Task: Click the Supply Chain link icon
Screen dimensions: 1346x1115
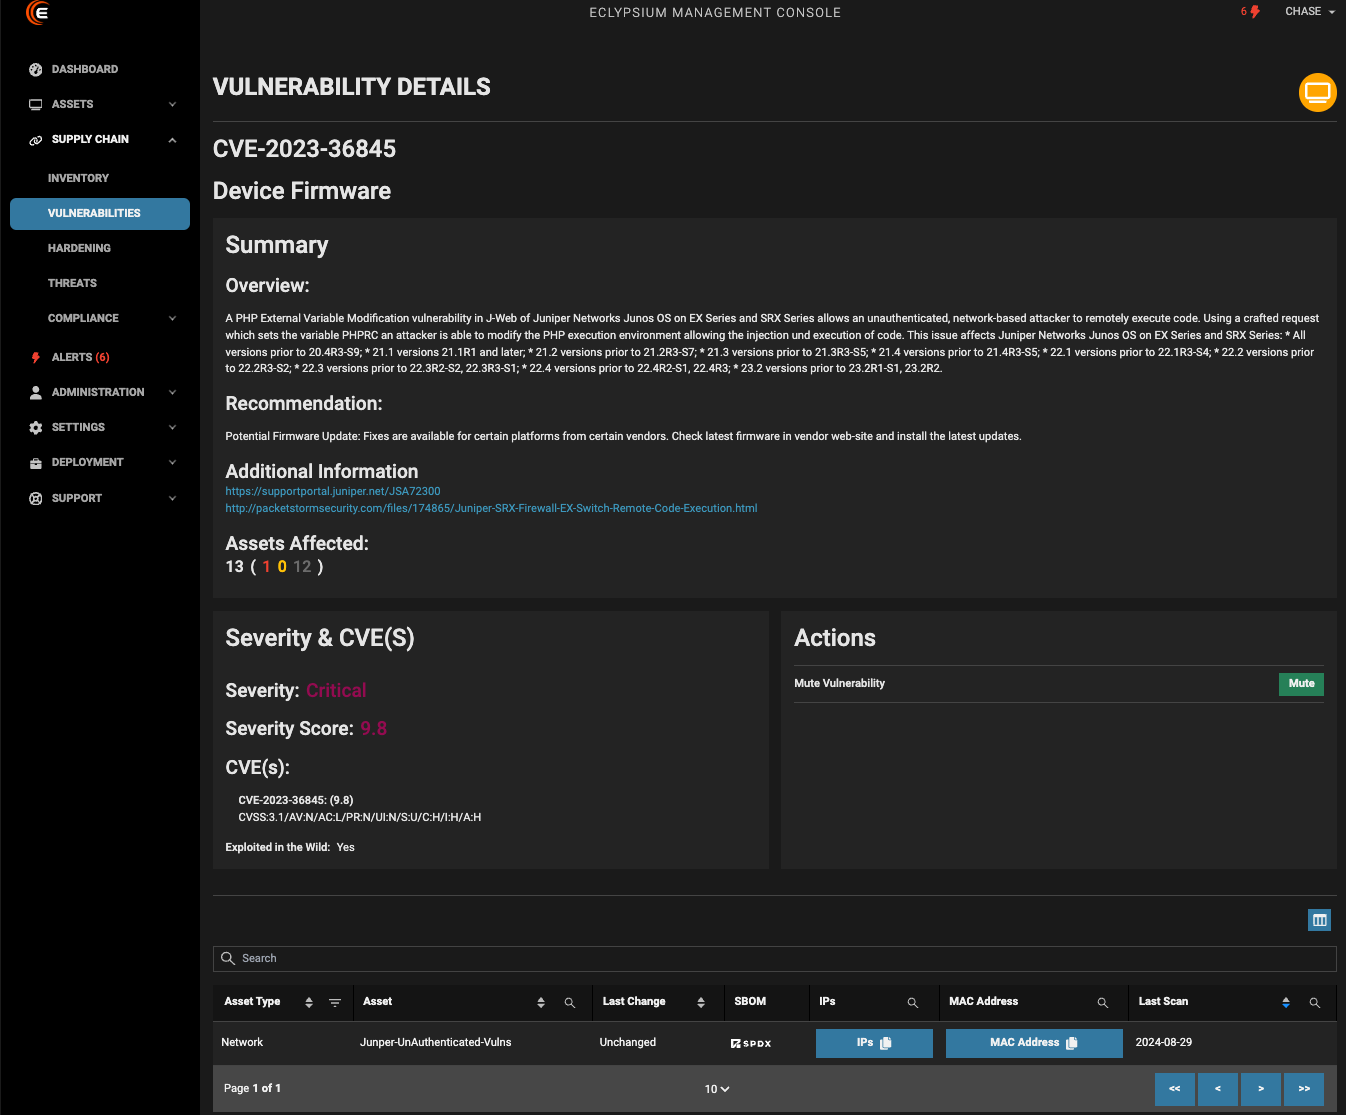Action: pyautogui.click(x=36, y=140)
